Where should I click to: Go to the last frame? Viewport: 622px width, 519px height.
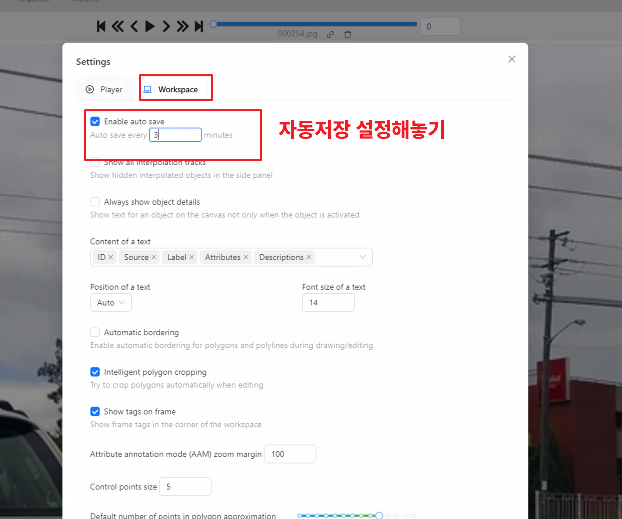click(x=199, y=26)
